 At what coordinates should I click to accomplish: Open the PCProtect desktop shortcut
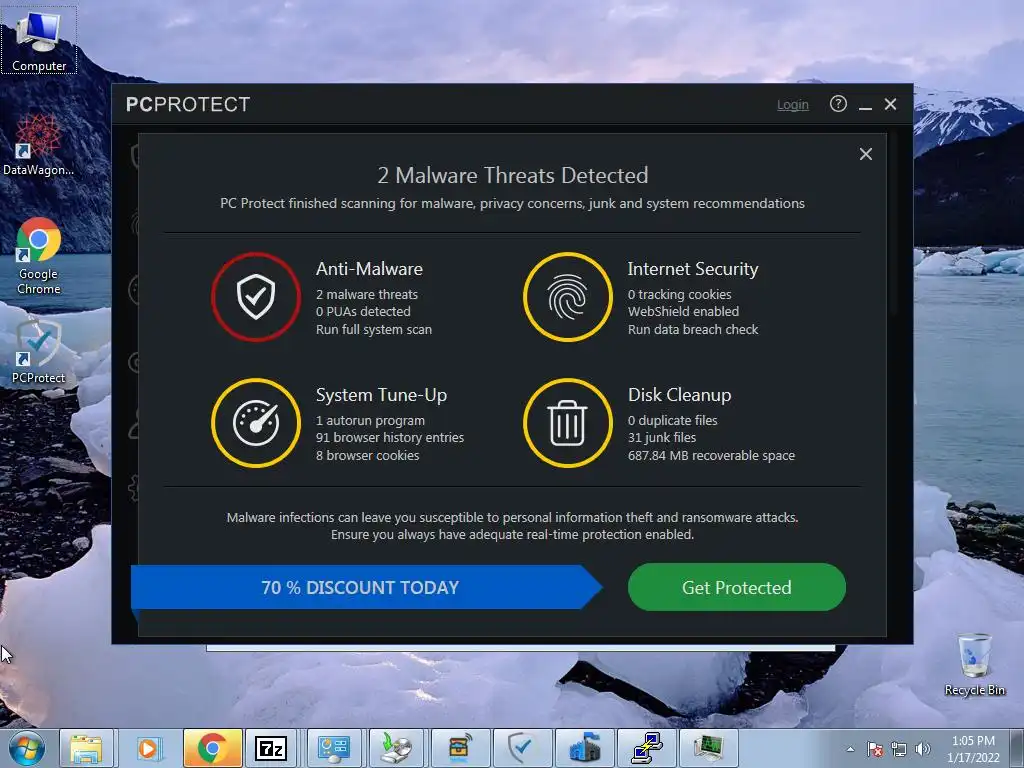(38, 351)
